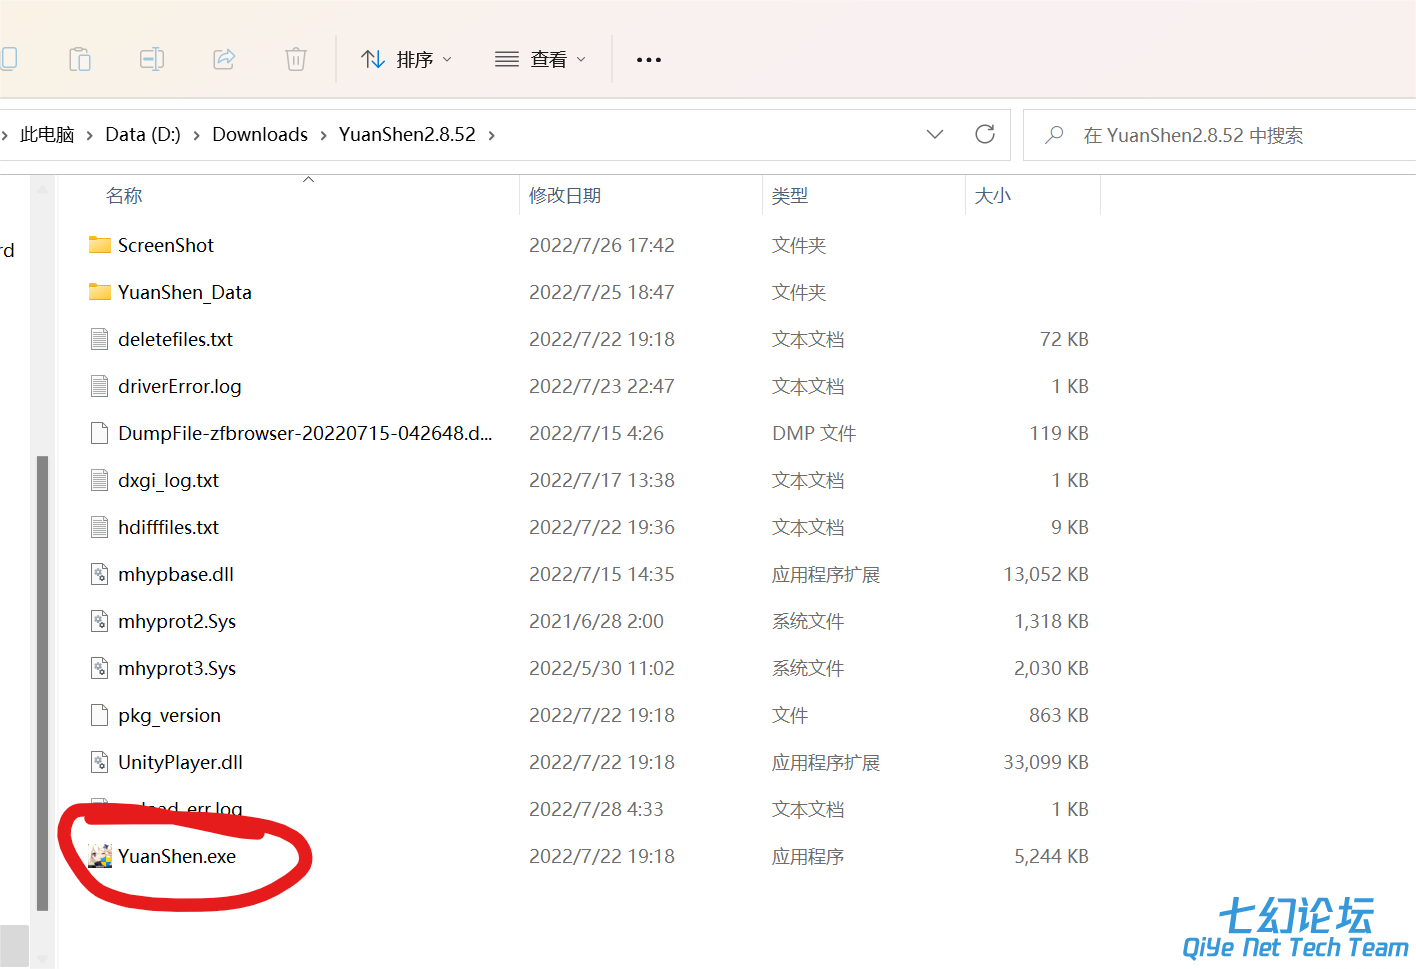Navigate to Downloads in breadcrumb path
Viewport: 1416px width, 969px height.
pos(260,135)
